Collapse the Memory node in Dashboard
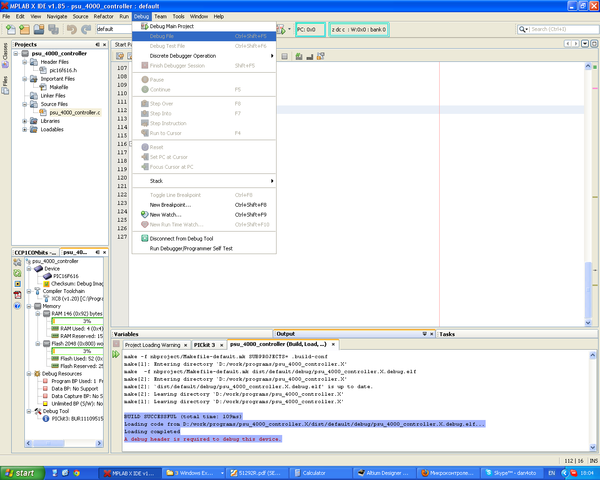600x480 pixels. (29, 306)
